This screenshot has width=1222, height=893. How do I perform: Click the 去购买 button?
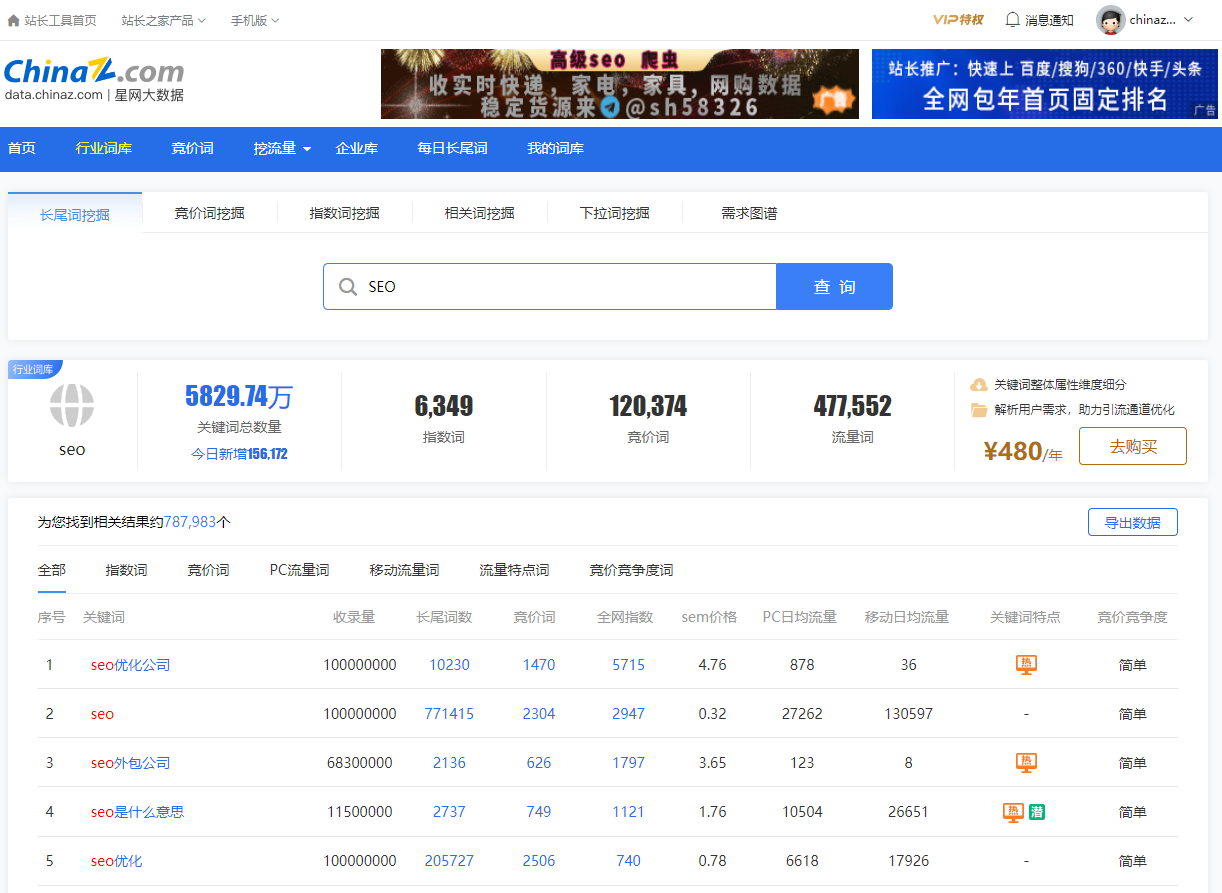coord(1133,446)
